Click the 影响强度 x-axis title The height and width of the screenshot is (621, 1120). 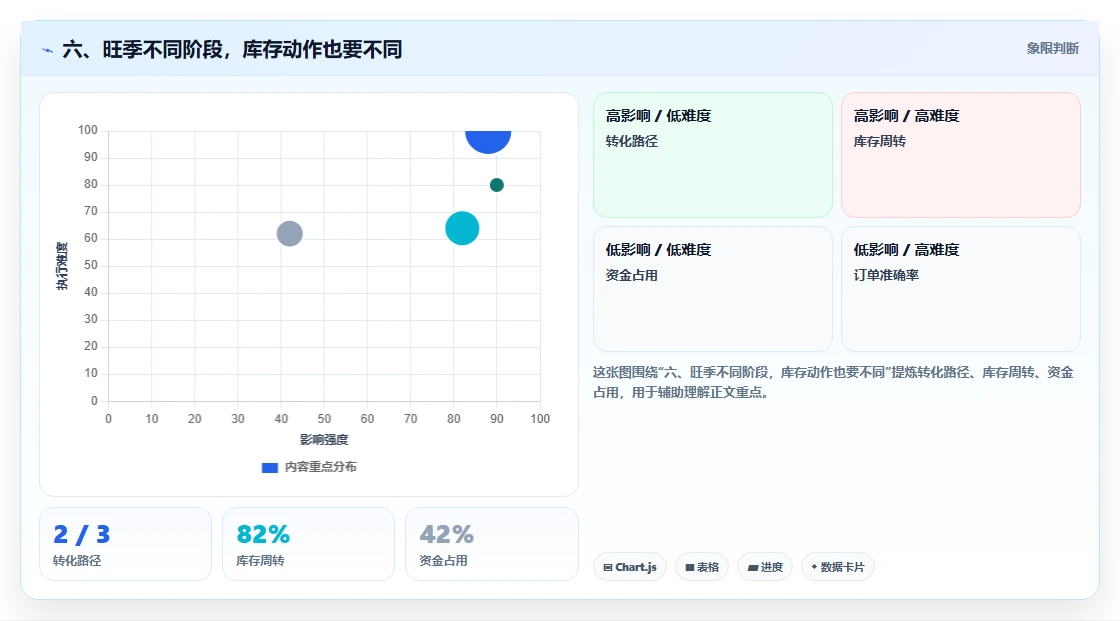pos(324,439)
